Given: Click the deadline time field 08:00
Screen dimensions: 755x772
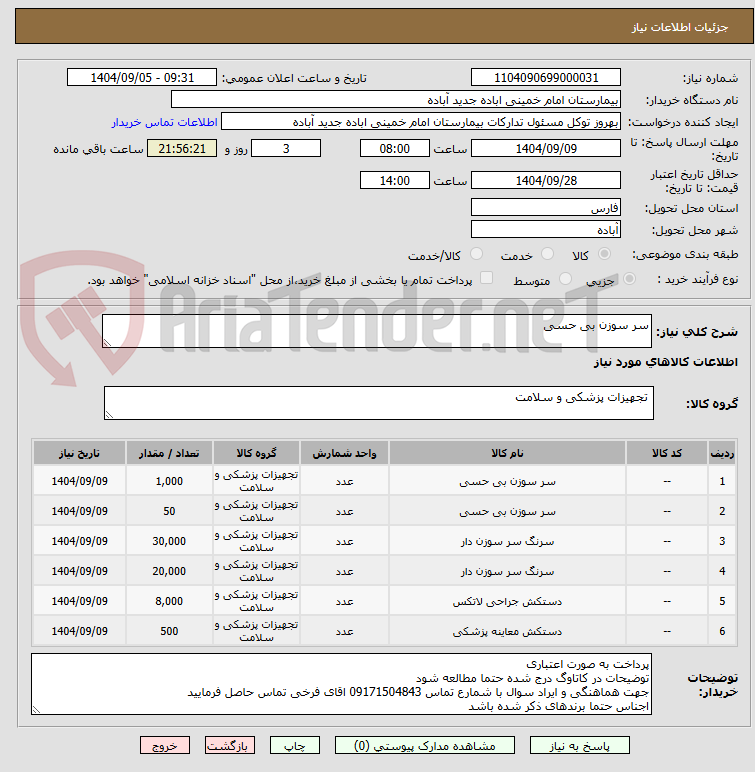Looking at the screenshot, I should point(394,148).
